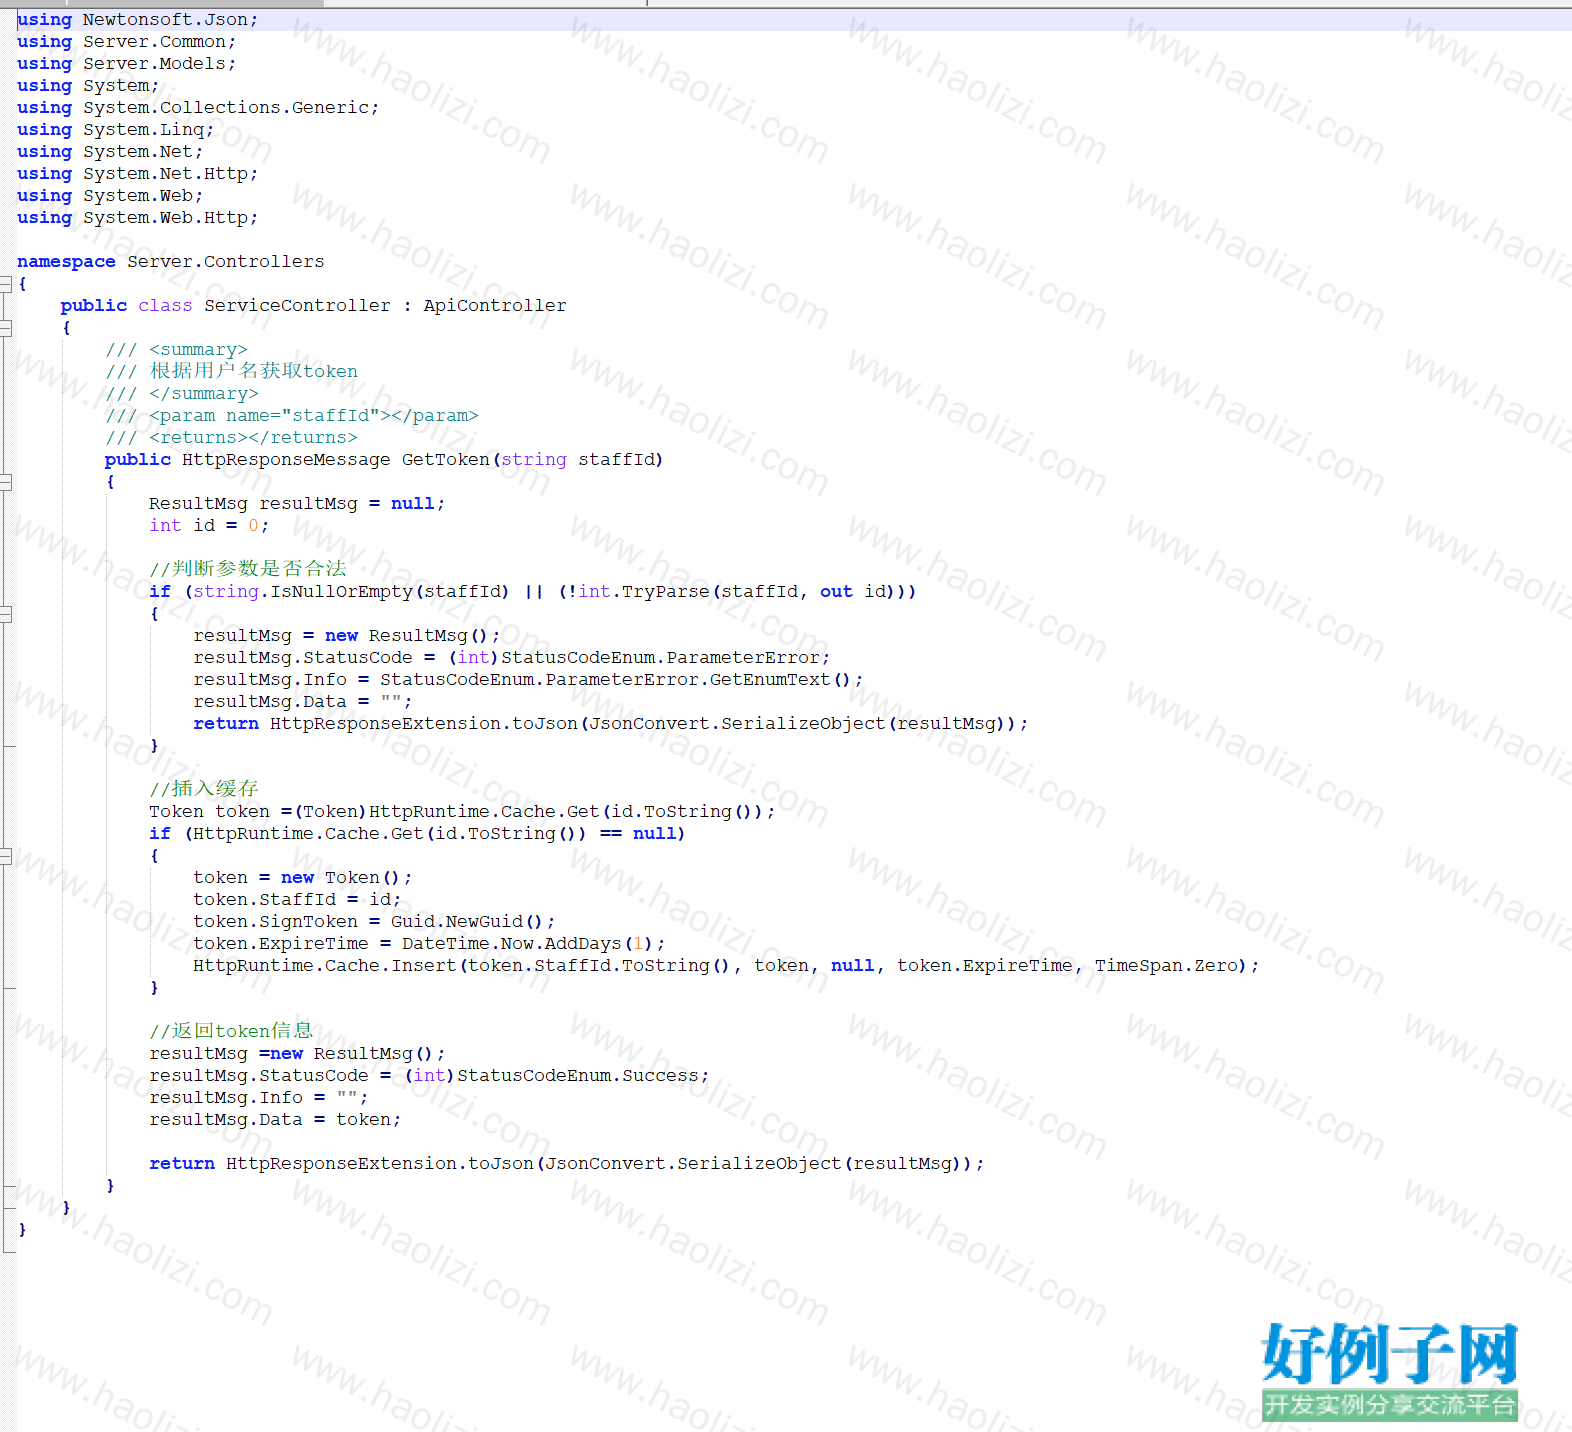The image size is (1572, 1432).
Task: Click 'string.IsNullOrEmpty(staffId)' expression
Action: coord(351,591)
